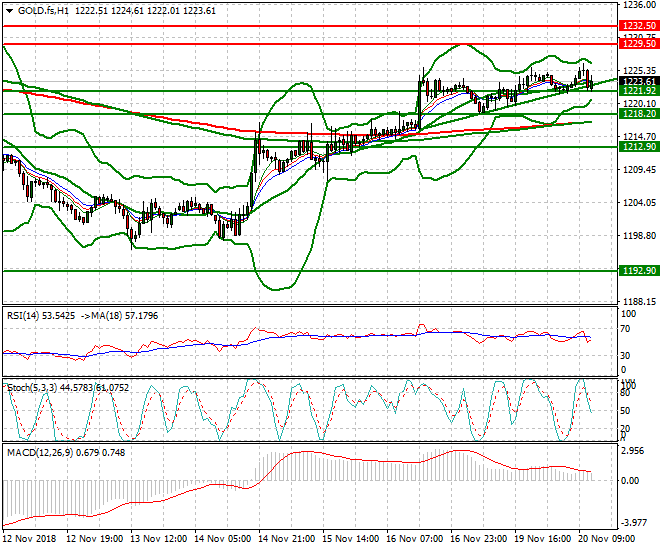Click the 1220.10 price scale value

(x=639, y=104)
